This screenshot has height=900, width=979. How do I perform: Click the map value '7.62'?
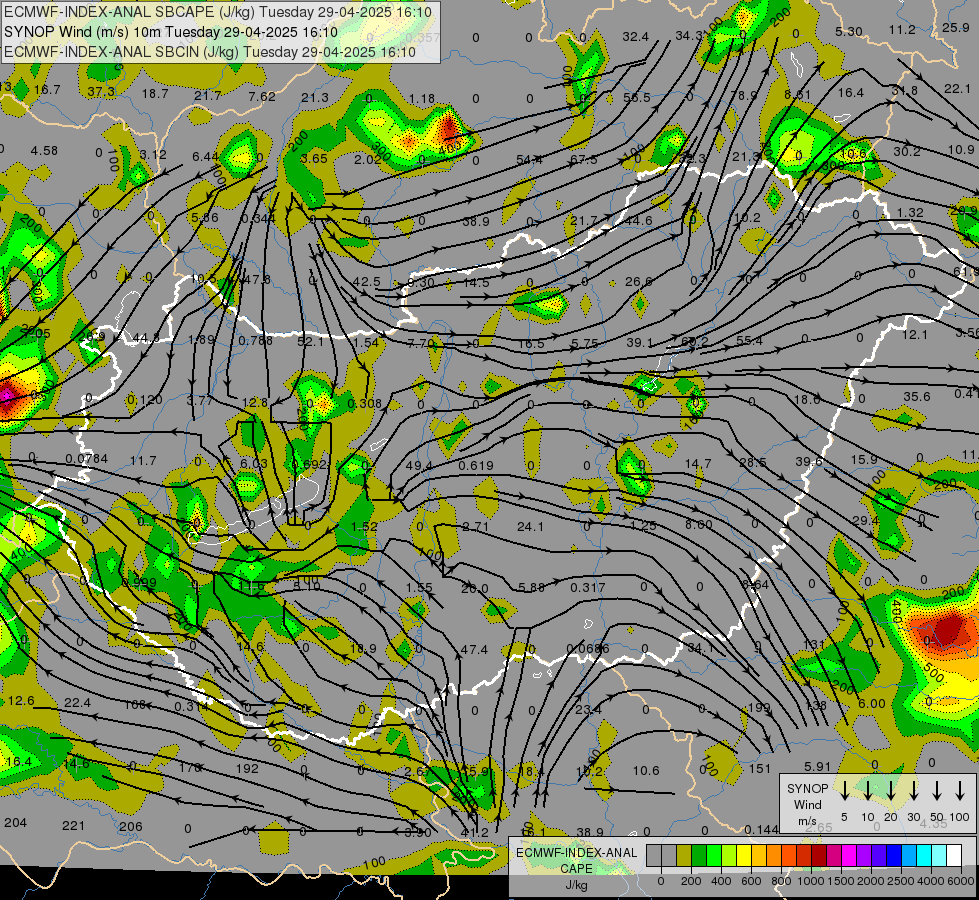pyautogui.click(x=262, y=96)
